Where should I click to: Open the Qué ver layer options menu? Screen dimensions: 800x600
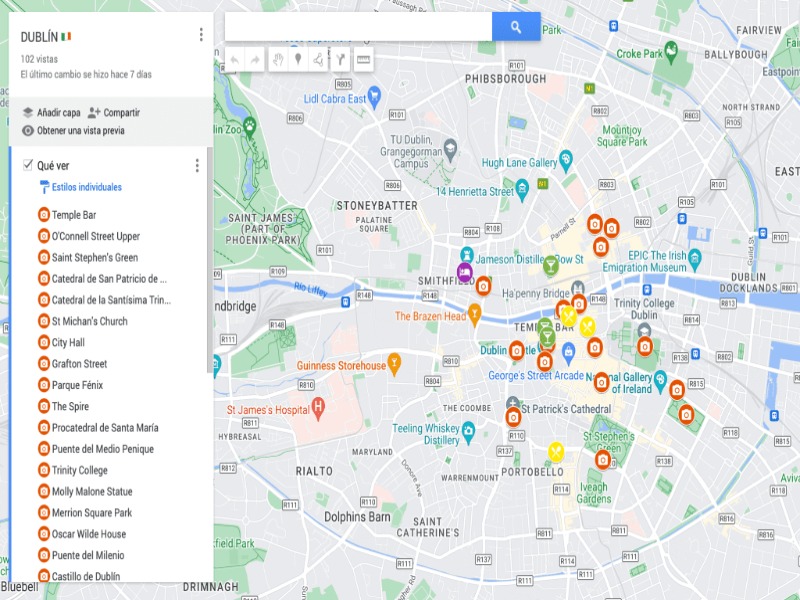pyautogui.click(x=197, y=165)
